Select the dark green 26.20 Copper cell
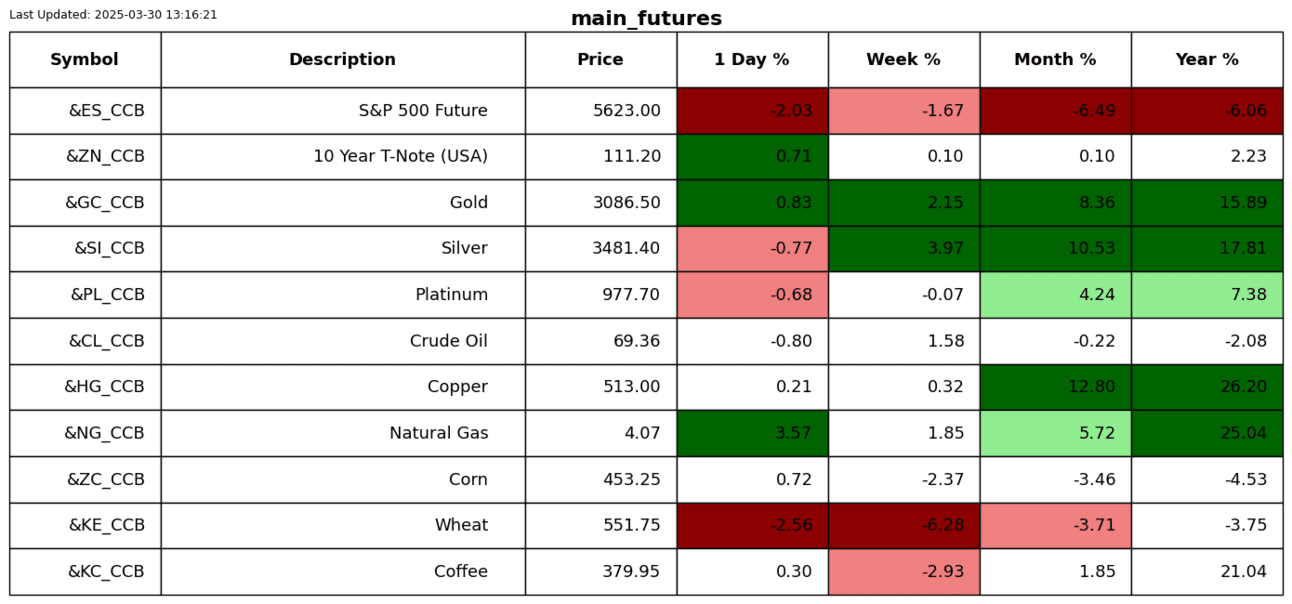 coord(1207,387)
